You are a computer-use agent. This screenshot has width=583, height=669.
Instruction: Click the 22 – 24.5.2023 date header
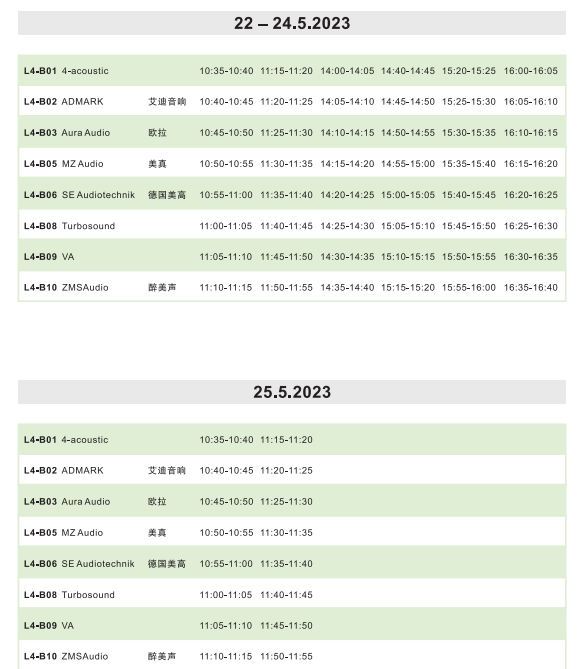pyautogui.click(x=292, y=23)
